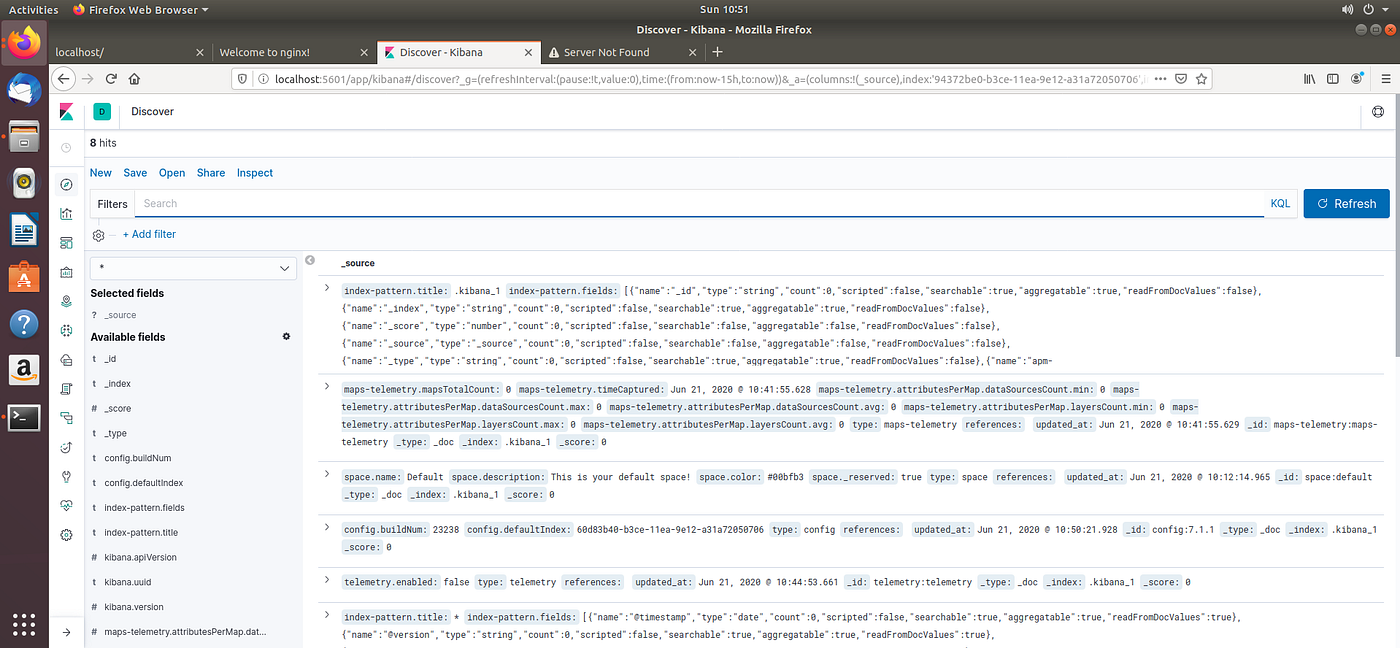Image resolution: width=1400 pixels, height=648 pixels.
Task: Launch the Maps app from the sidebar
Action: click(65, 300)
